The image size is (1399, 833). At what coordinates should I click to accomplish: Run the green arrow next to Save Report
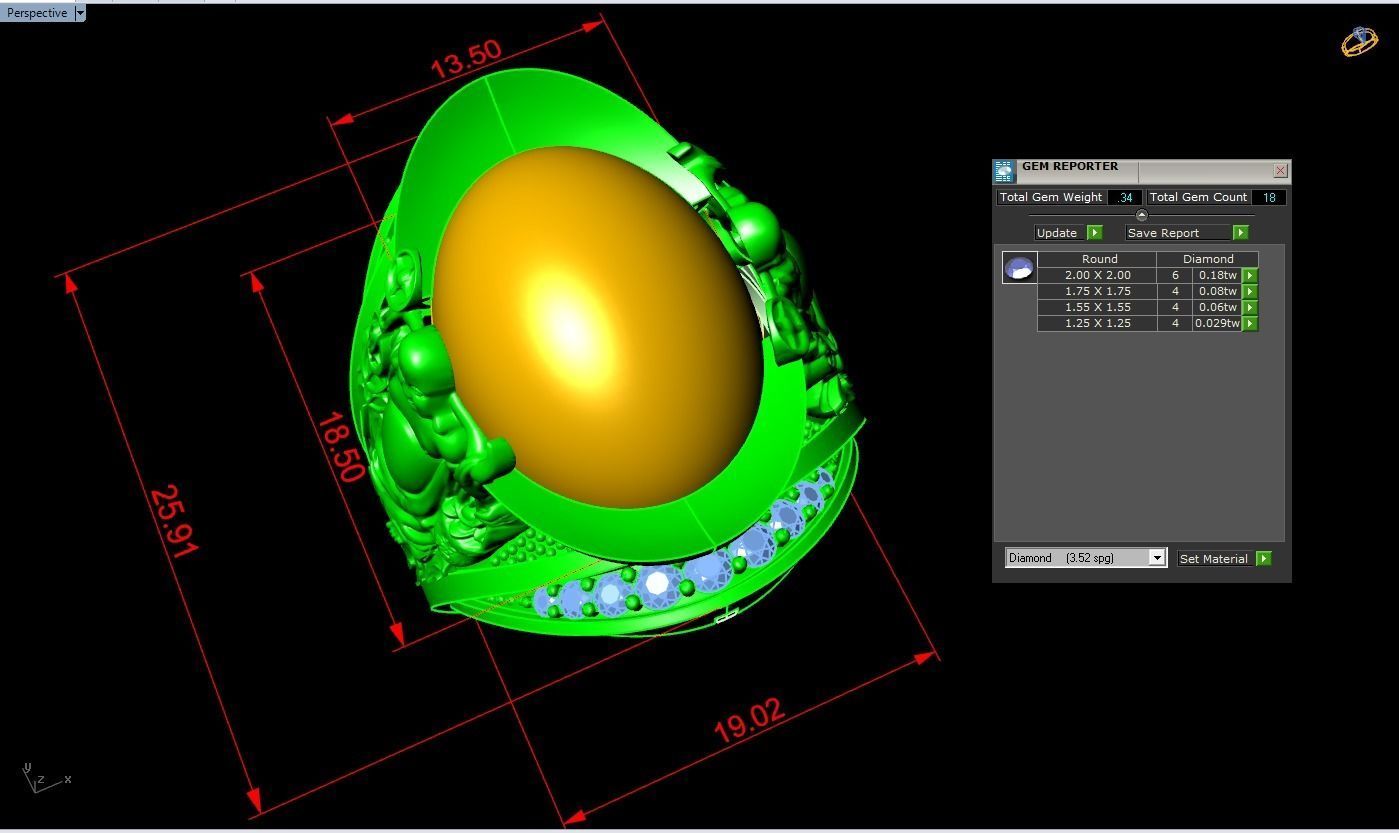pyautogui.click(x=1240, y=233)
